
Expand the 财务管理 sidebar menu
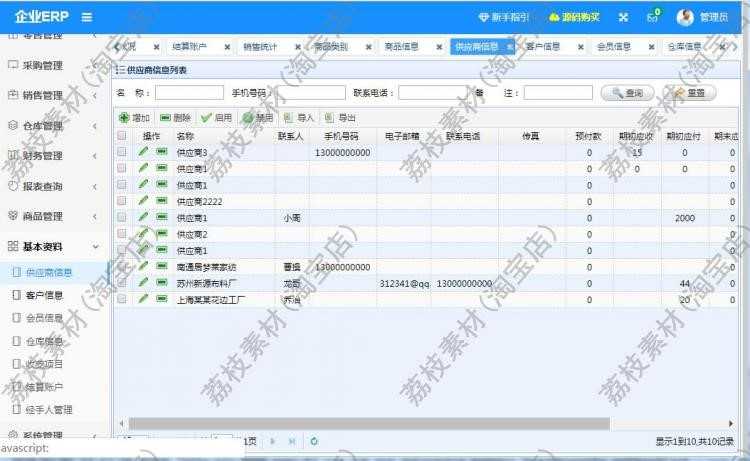click(54, 156)
